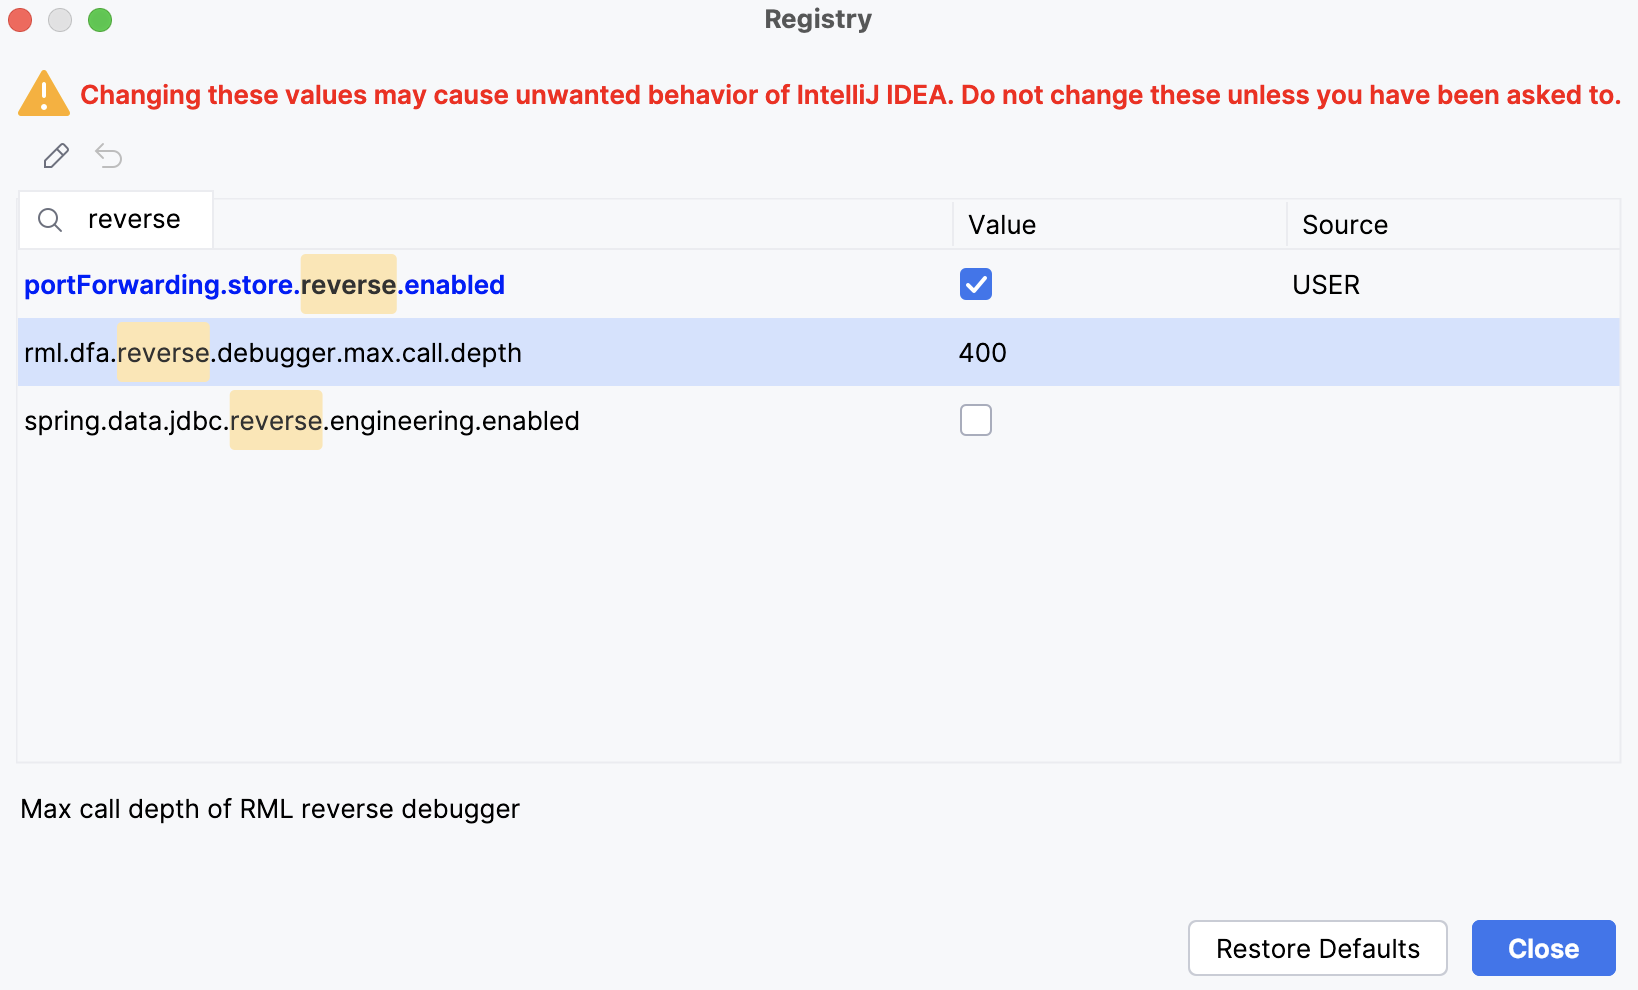Click the Close button

[x=1543, y=948]
